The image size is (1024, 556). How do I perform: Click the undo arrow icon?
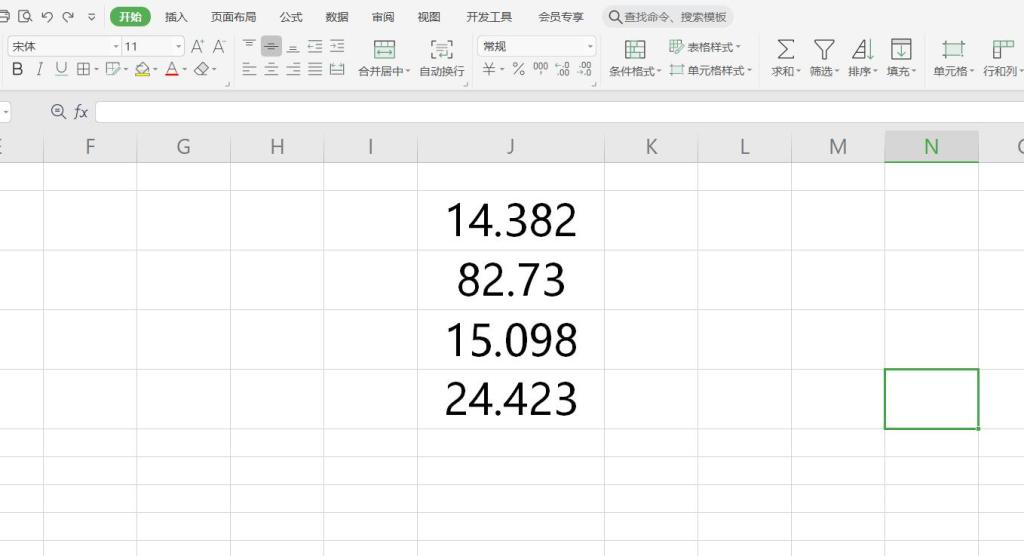coord(47,17)
